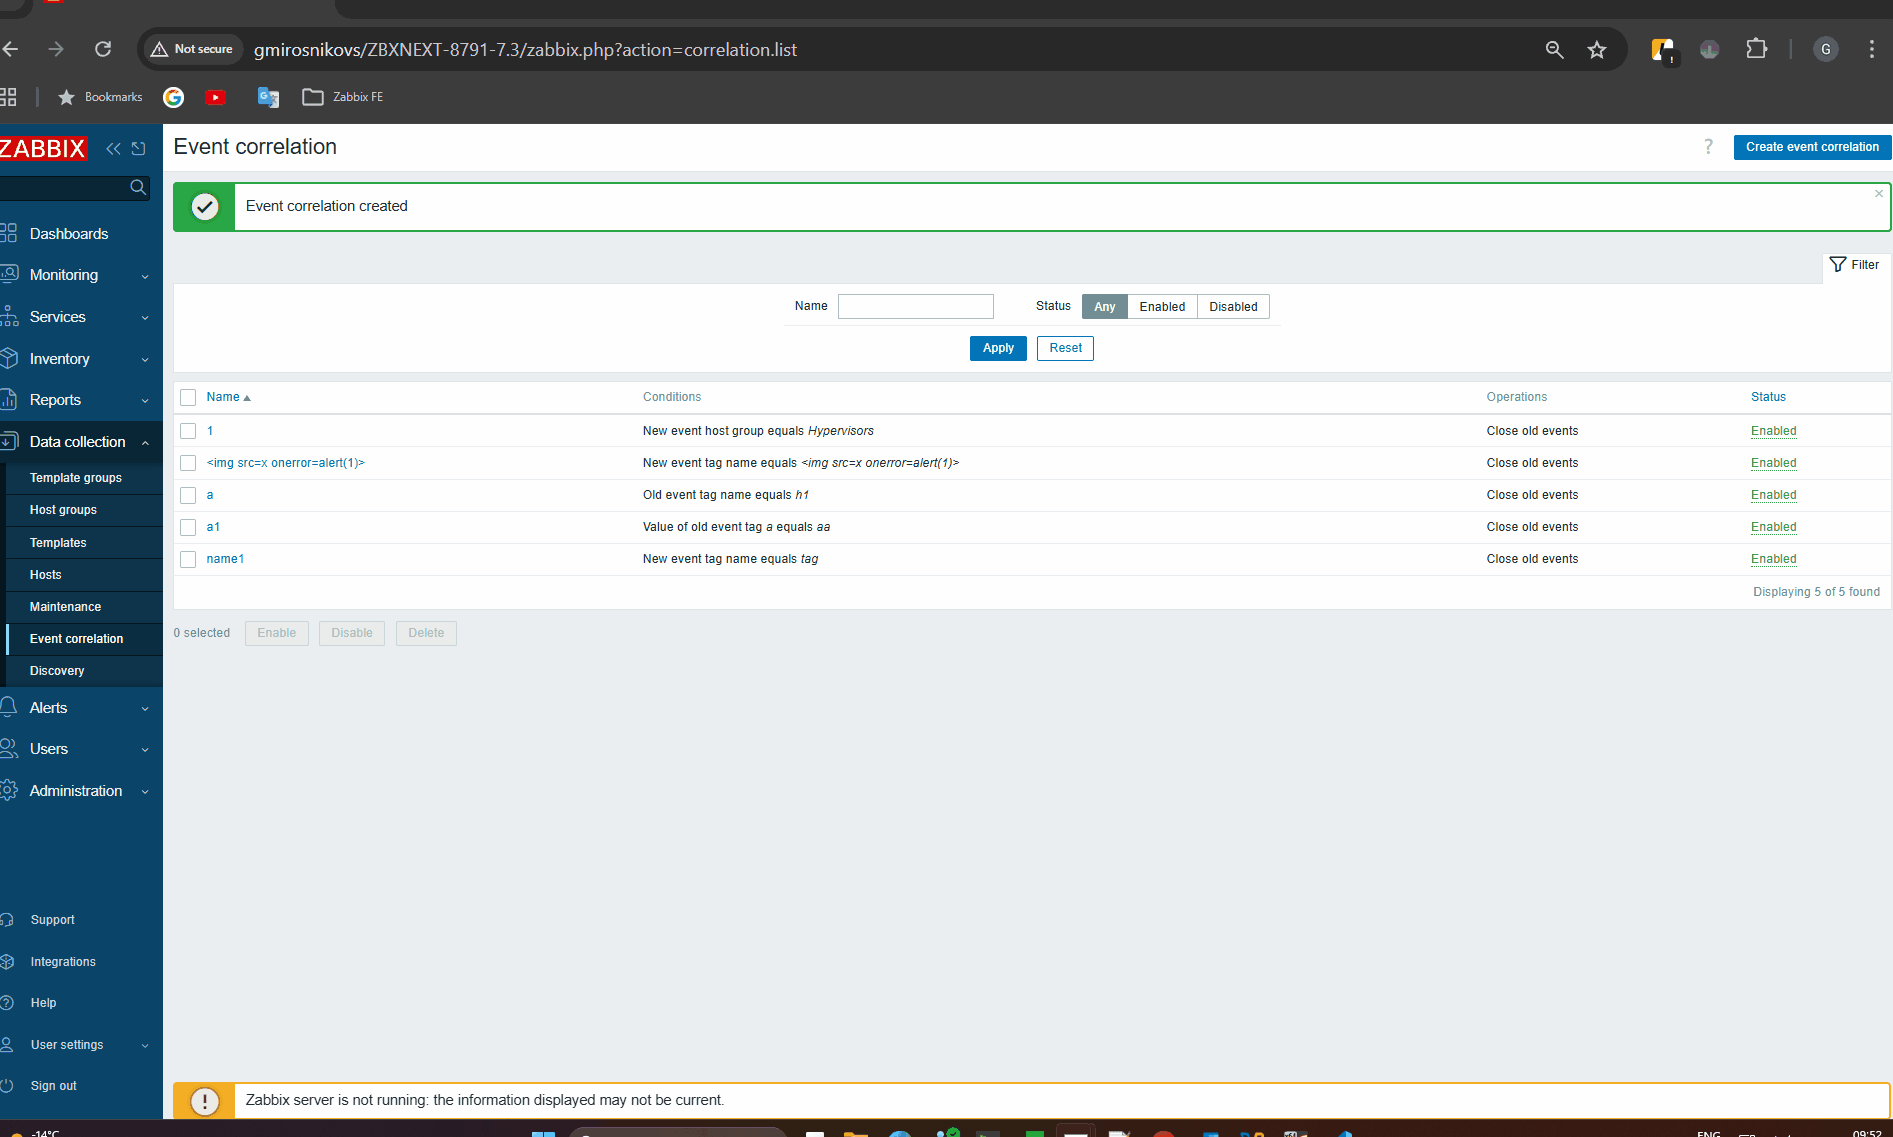Close the success message with X
The image size is (1893, 1137).
click(1879, 194)
